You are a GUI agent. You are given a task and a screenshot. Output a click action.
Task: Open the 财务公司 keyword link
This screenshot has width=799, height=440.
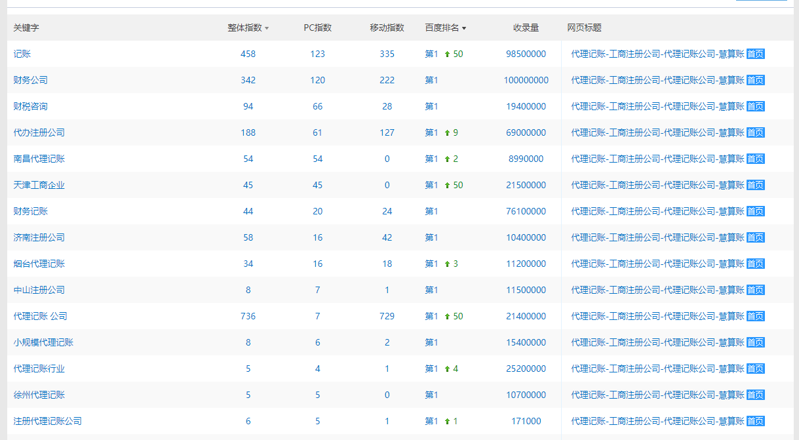pos(31,80)
